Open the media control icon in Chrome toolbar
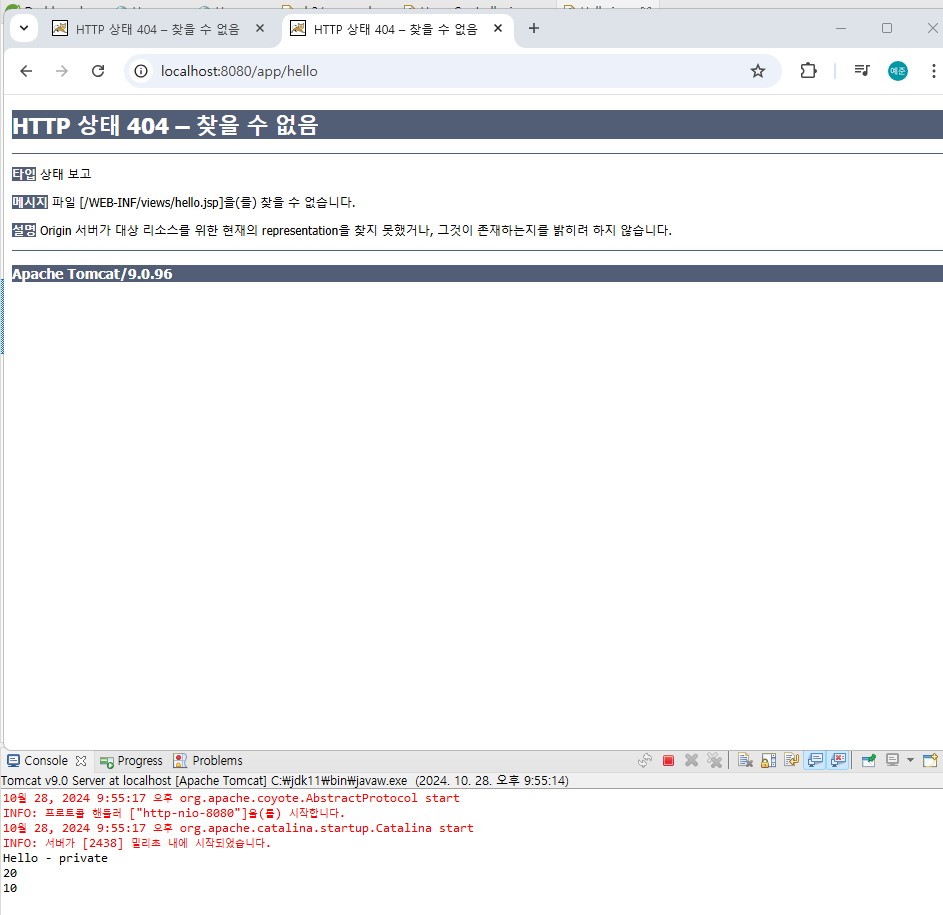 click(862, 71)
